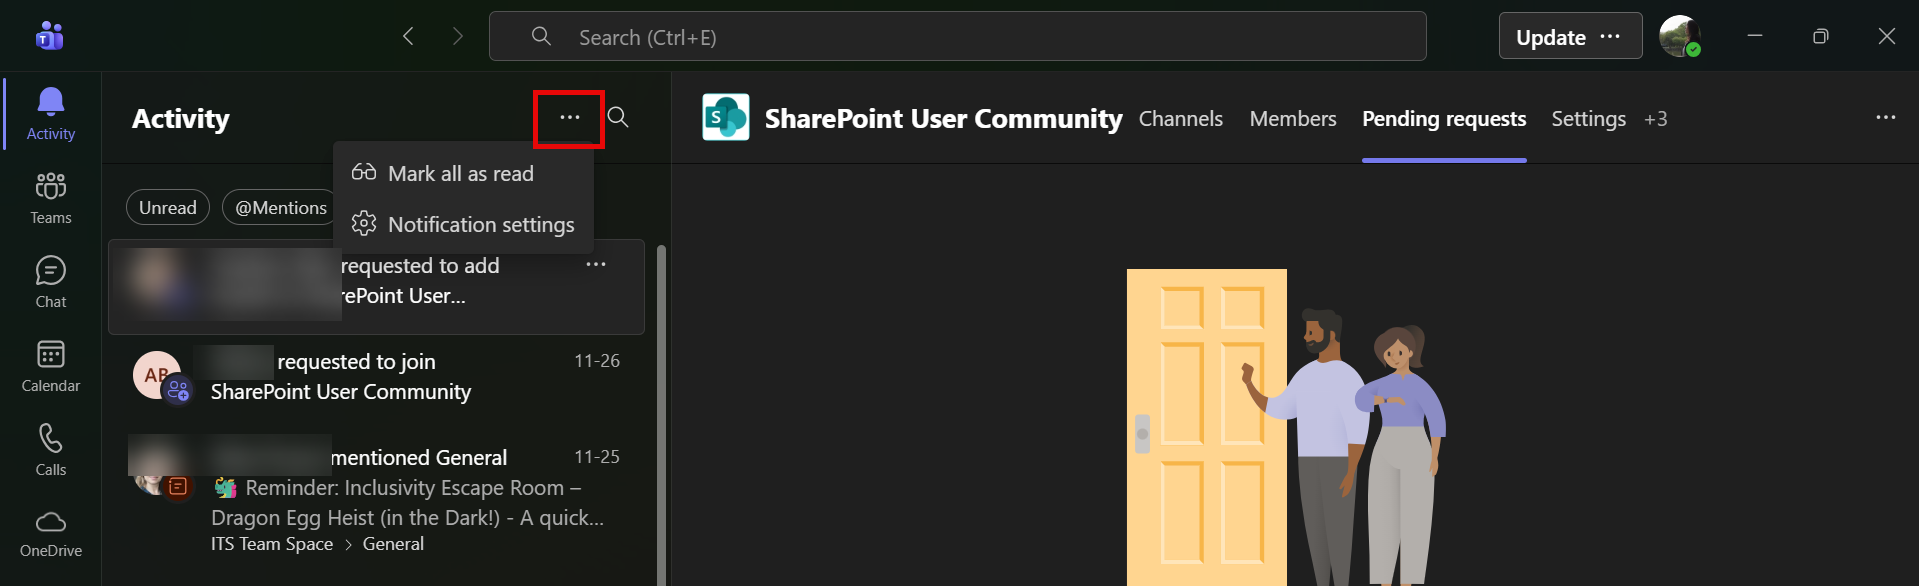This screenshot has width=1919, height=586.
Task: Click the SharePoint User Community team icon
Action: click(x=726, y=118)
